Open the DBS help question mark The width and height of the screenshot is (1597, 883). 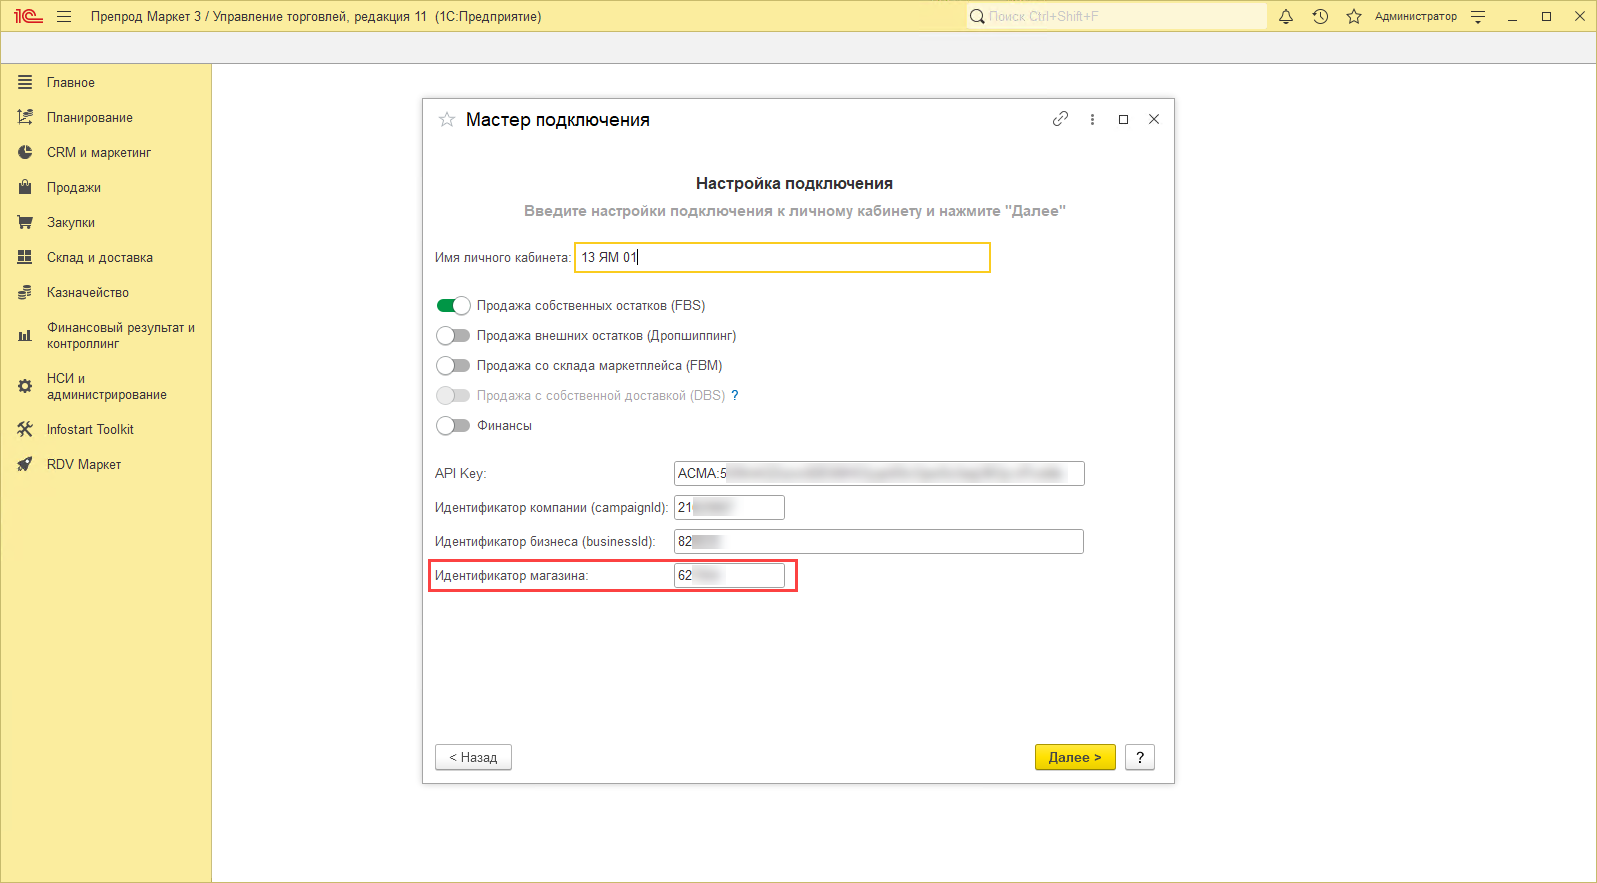pos(735,395)
